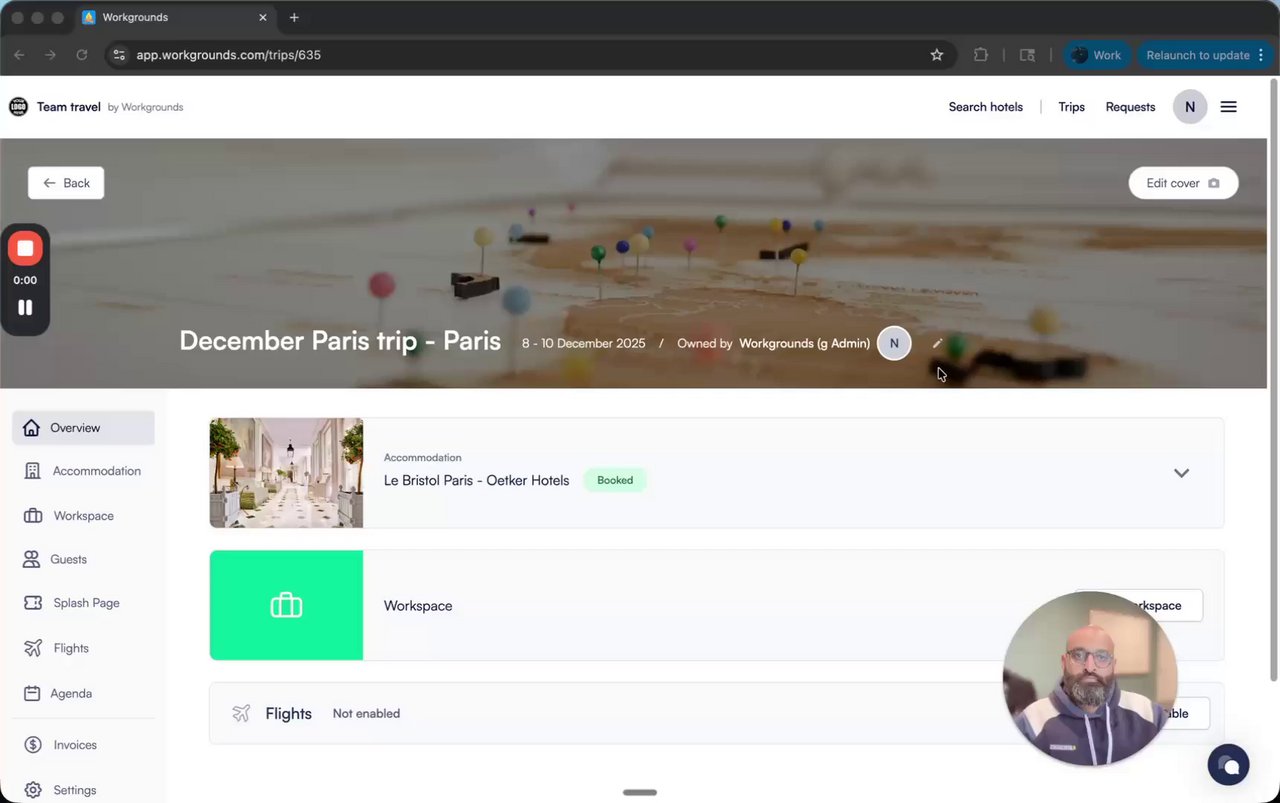
Task: Close the Workgrounds browser tab
Action: tap(263, 17)
